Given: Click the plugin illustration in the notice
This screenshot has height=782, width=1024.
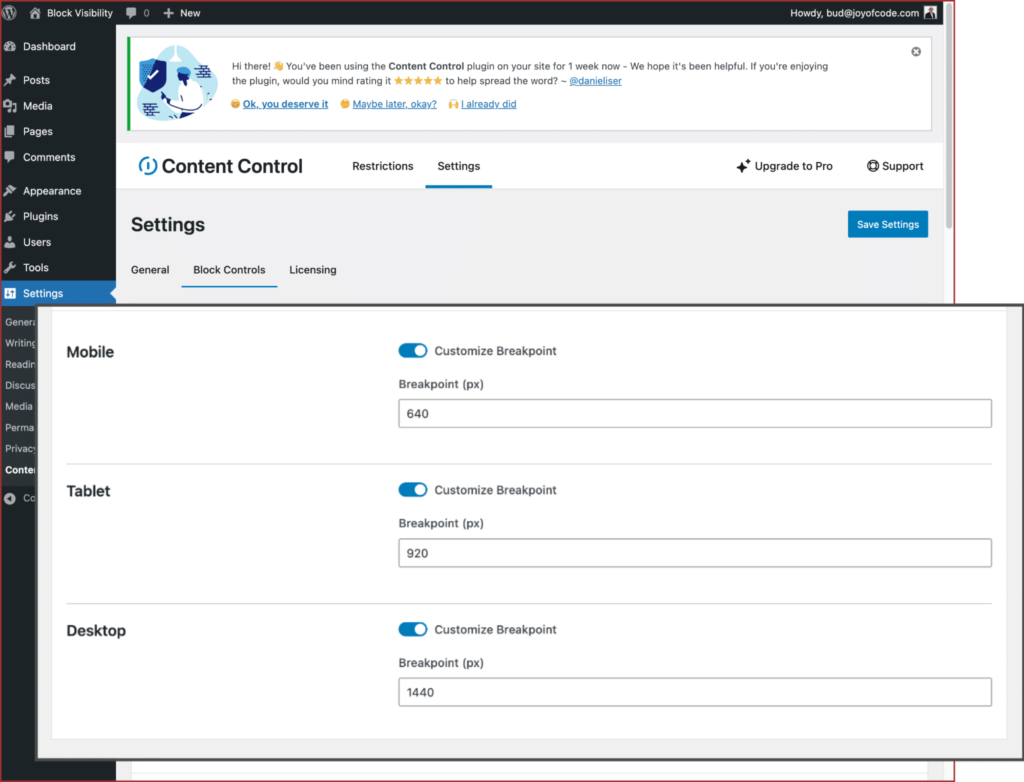Looking at the screenshot, I should click(177, 83).
